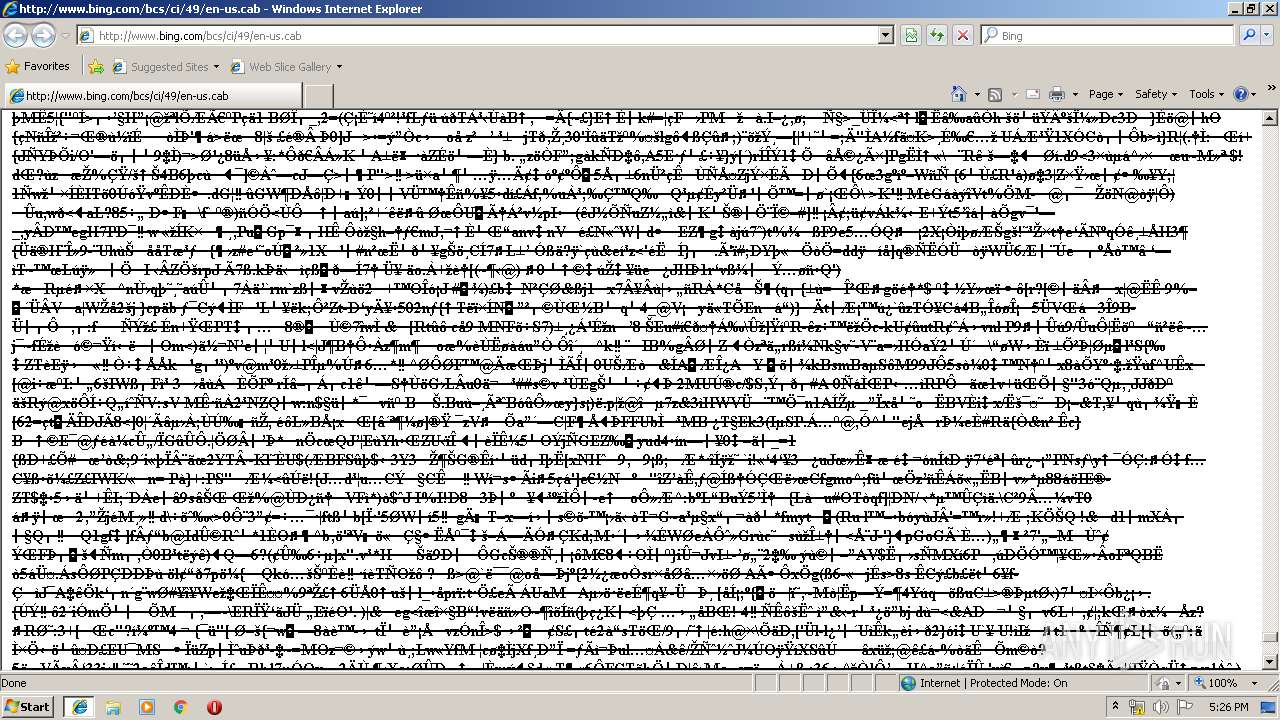Add to Favorites bar star-arrow icon
The image size is (1280, 720).
tap(96, 67)
